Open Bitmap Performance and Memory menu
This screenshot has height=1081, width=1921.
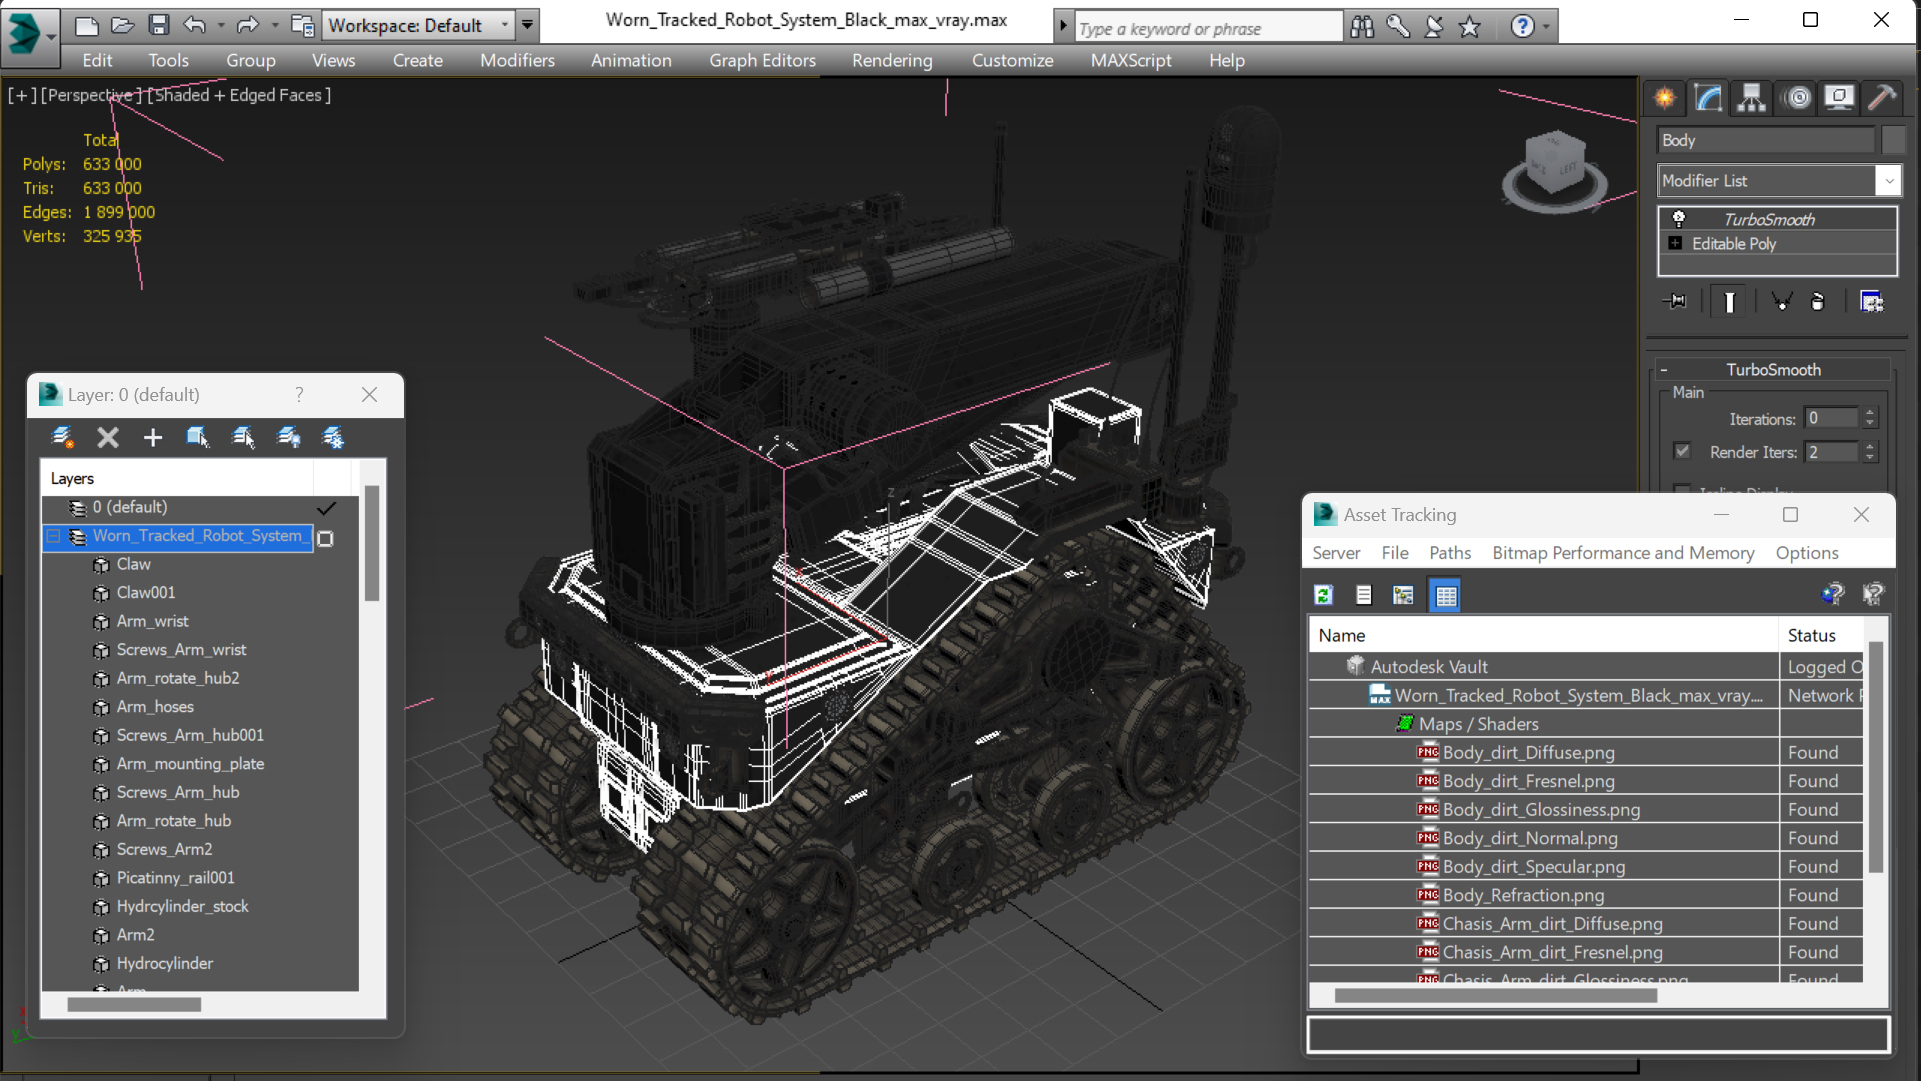(x=1623, y=553)
